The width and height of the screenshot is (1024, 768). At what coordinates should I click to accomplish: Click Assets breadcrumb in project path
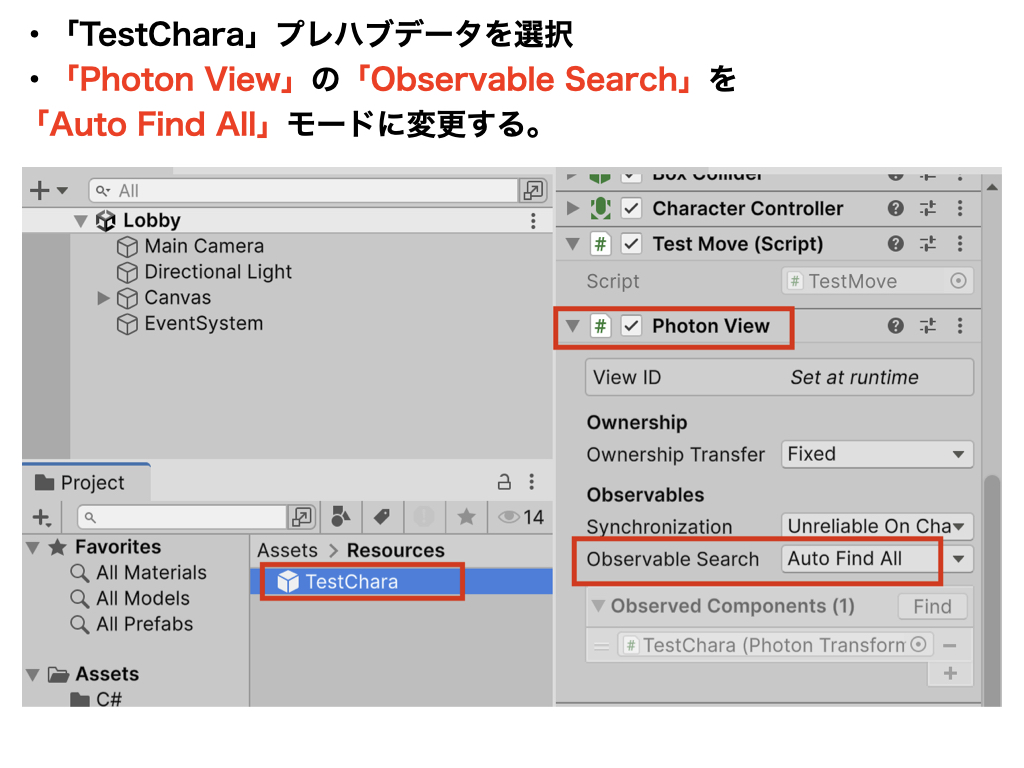point(287,551)
